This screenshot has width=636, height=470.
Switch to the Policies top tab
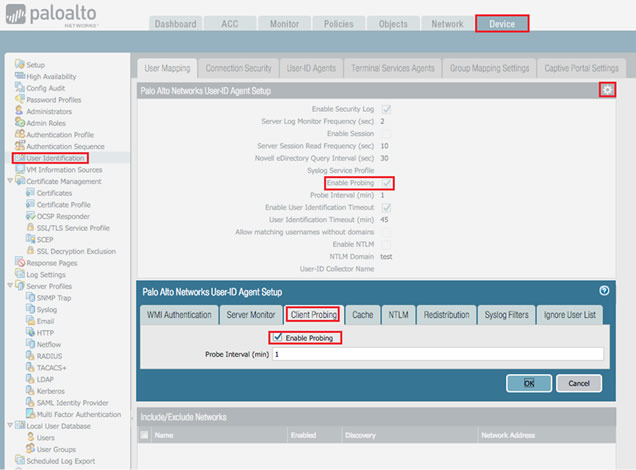tap(338, 24)
